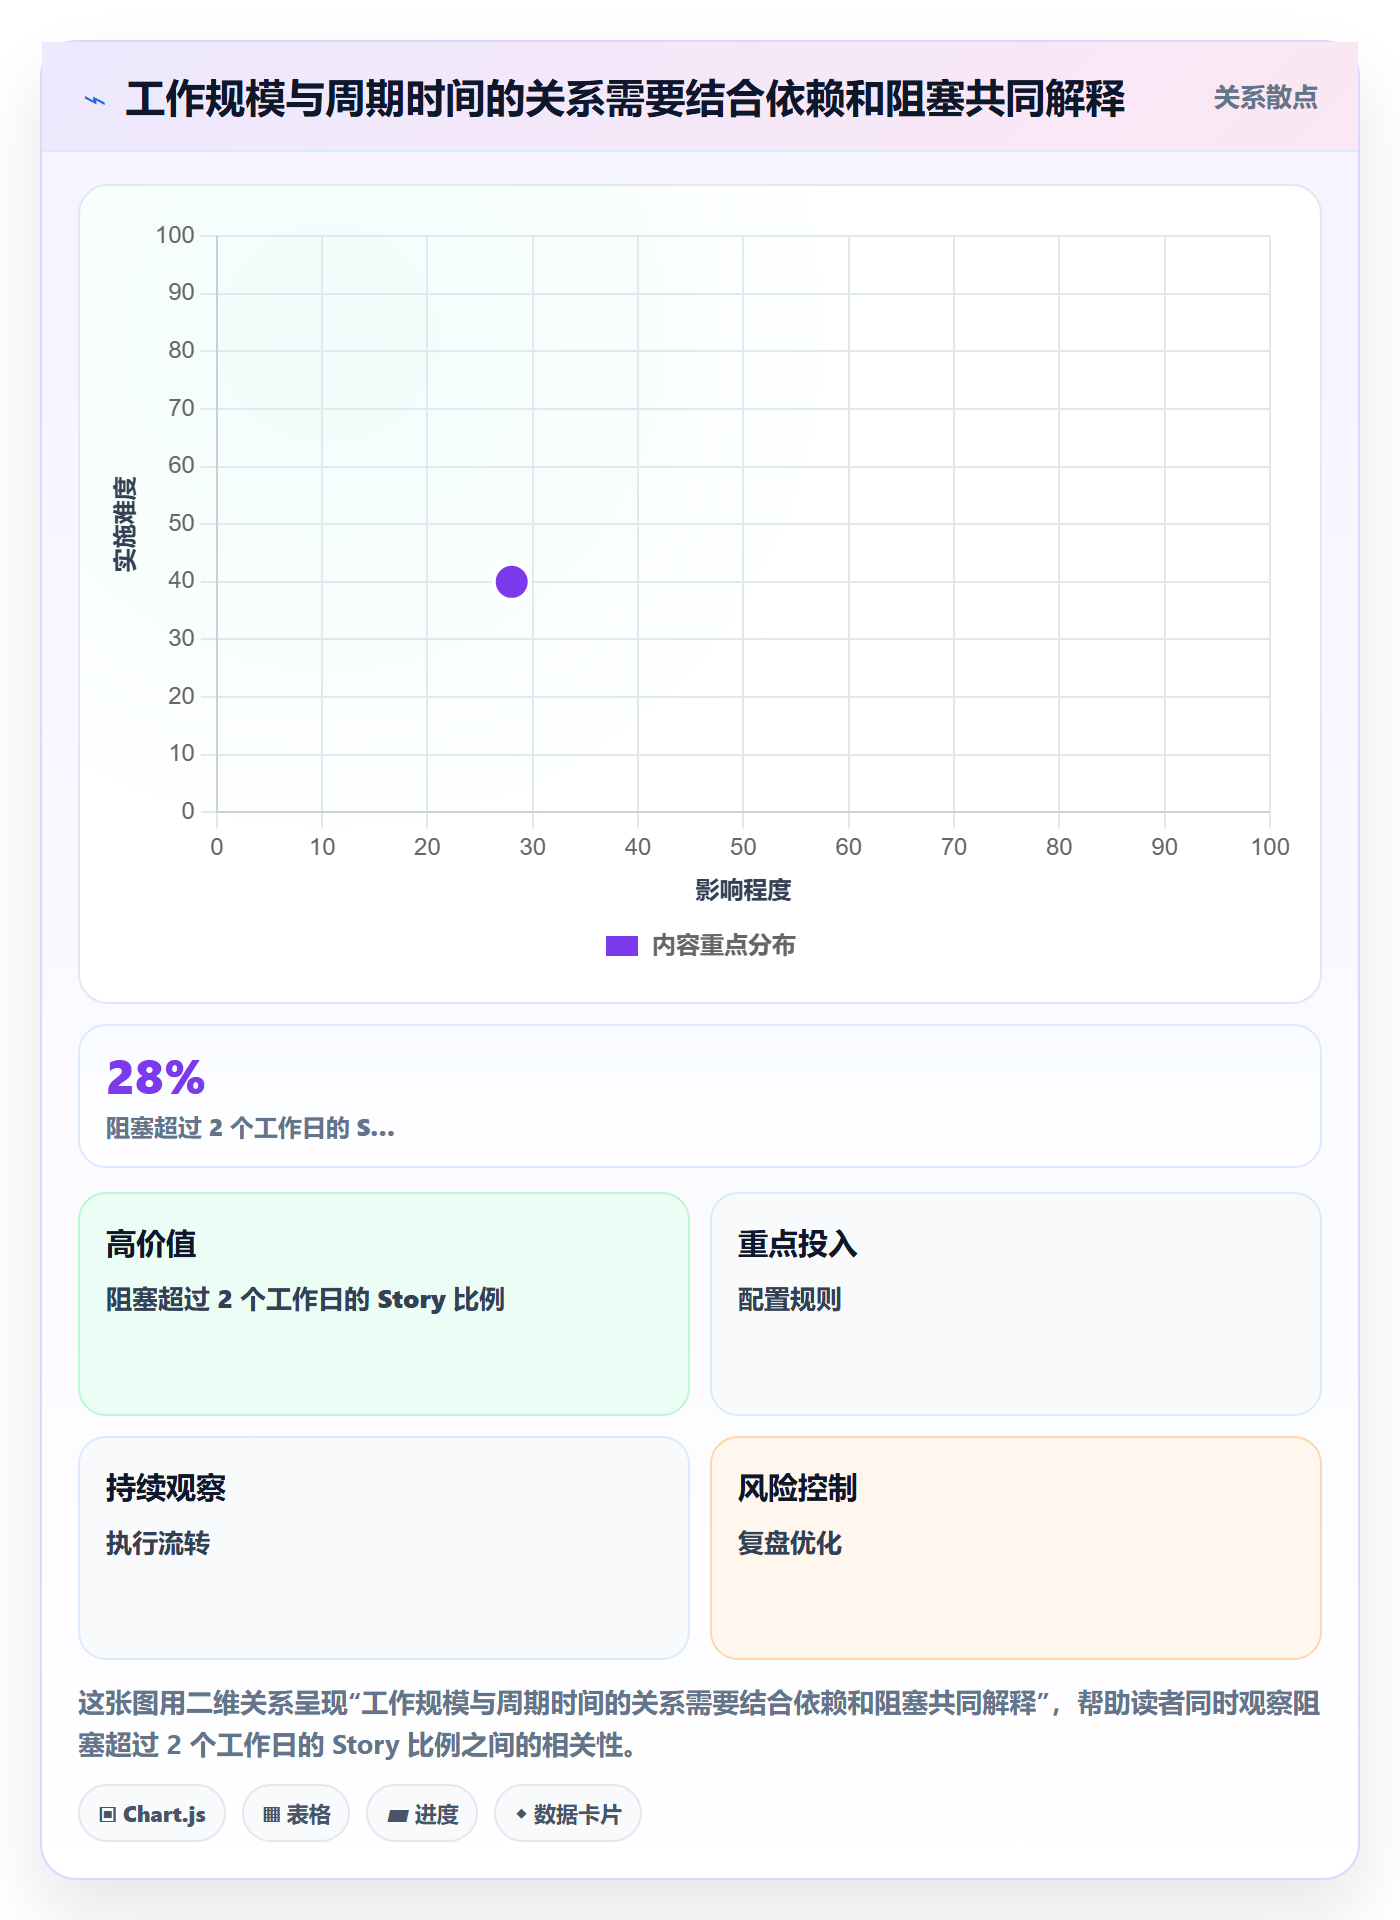Click the 配置规则 text in 重点投入 card
1400x1920 pixels.
click(790, 1299)
